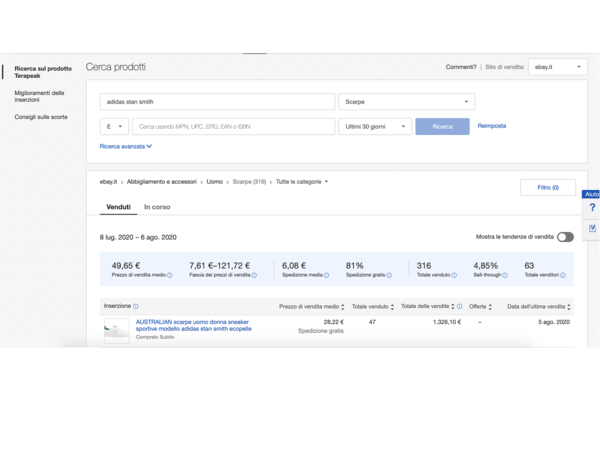Open Tutte le categorie breadcrumb dropdown
The image size is (600, 450).
pyautogui.click(x=302, y=182)
